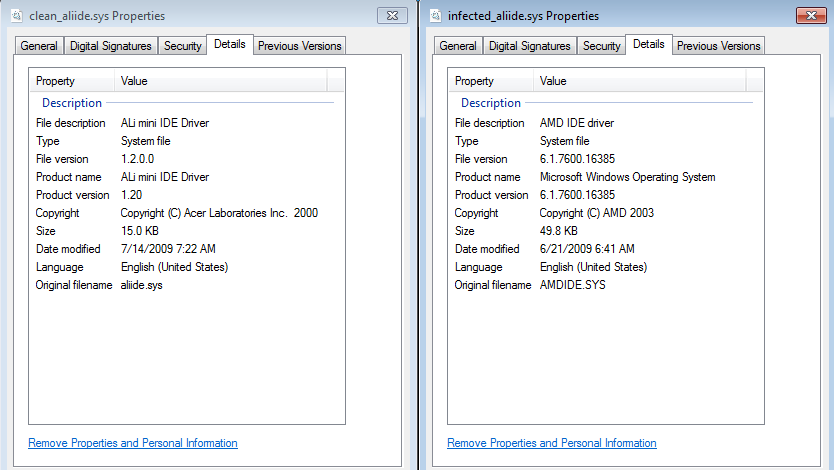Open Security tab in clean_aliide.sys window
This screenshot has width=834, height=470.
[182, 46]
